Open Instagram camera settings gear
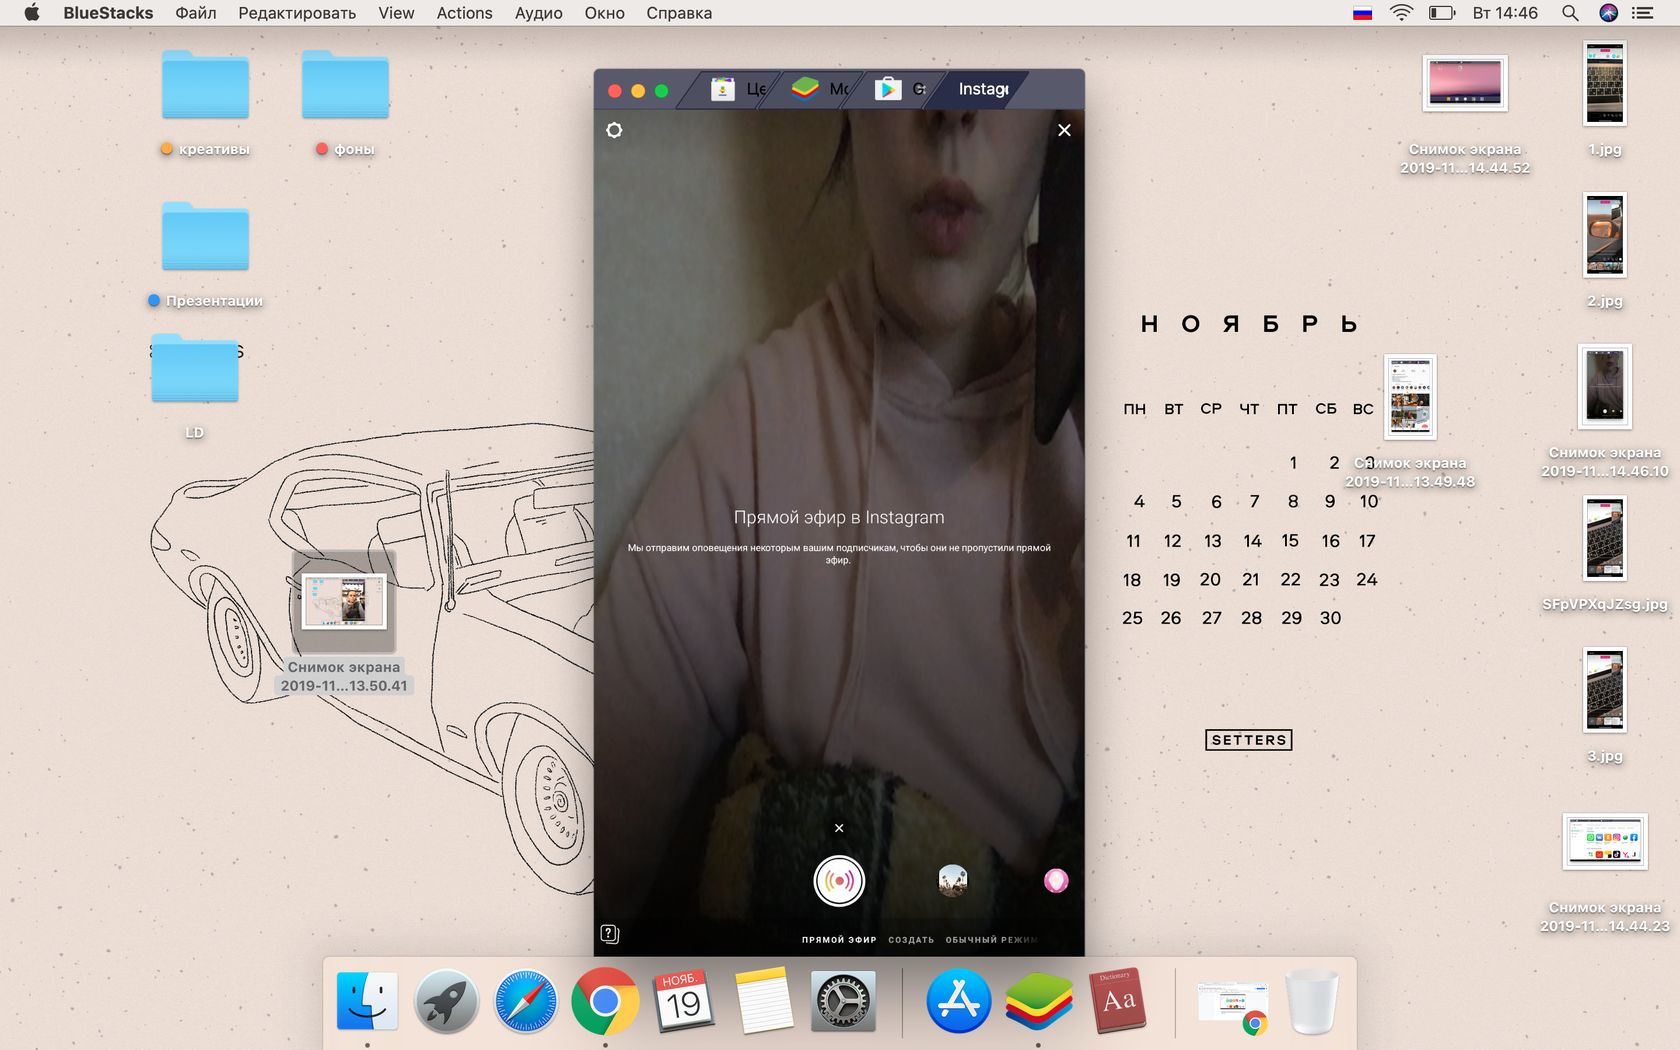Viewport: 1680px width, 1050px height. (x=614, y=130)
